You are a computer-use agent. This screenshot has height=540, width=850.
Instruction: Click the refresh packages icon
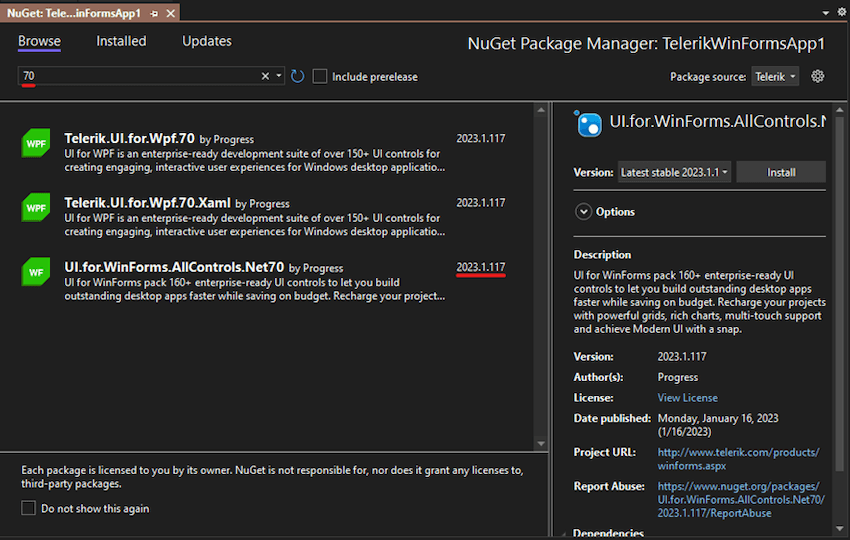pyautogui.click(x=297, y=76)
